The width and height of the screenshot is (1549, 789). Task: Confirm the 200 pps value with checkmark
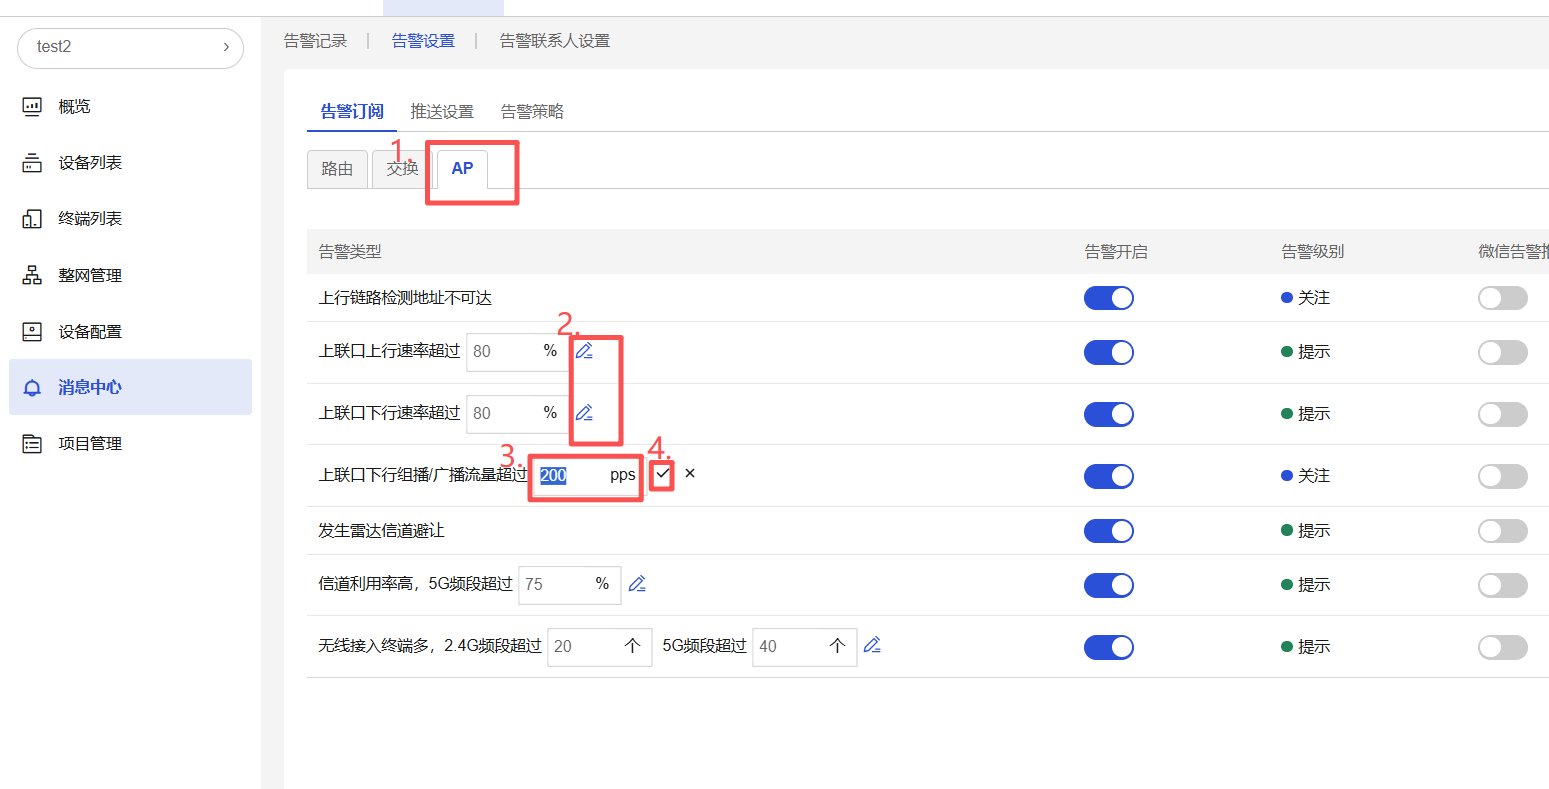662,474
